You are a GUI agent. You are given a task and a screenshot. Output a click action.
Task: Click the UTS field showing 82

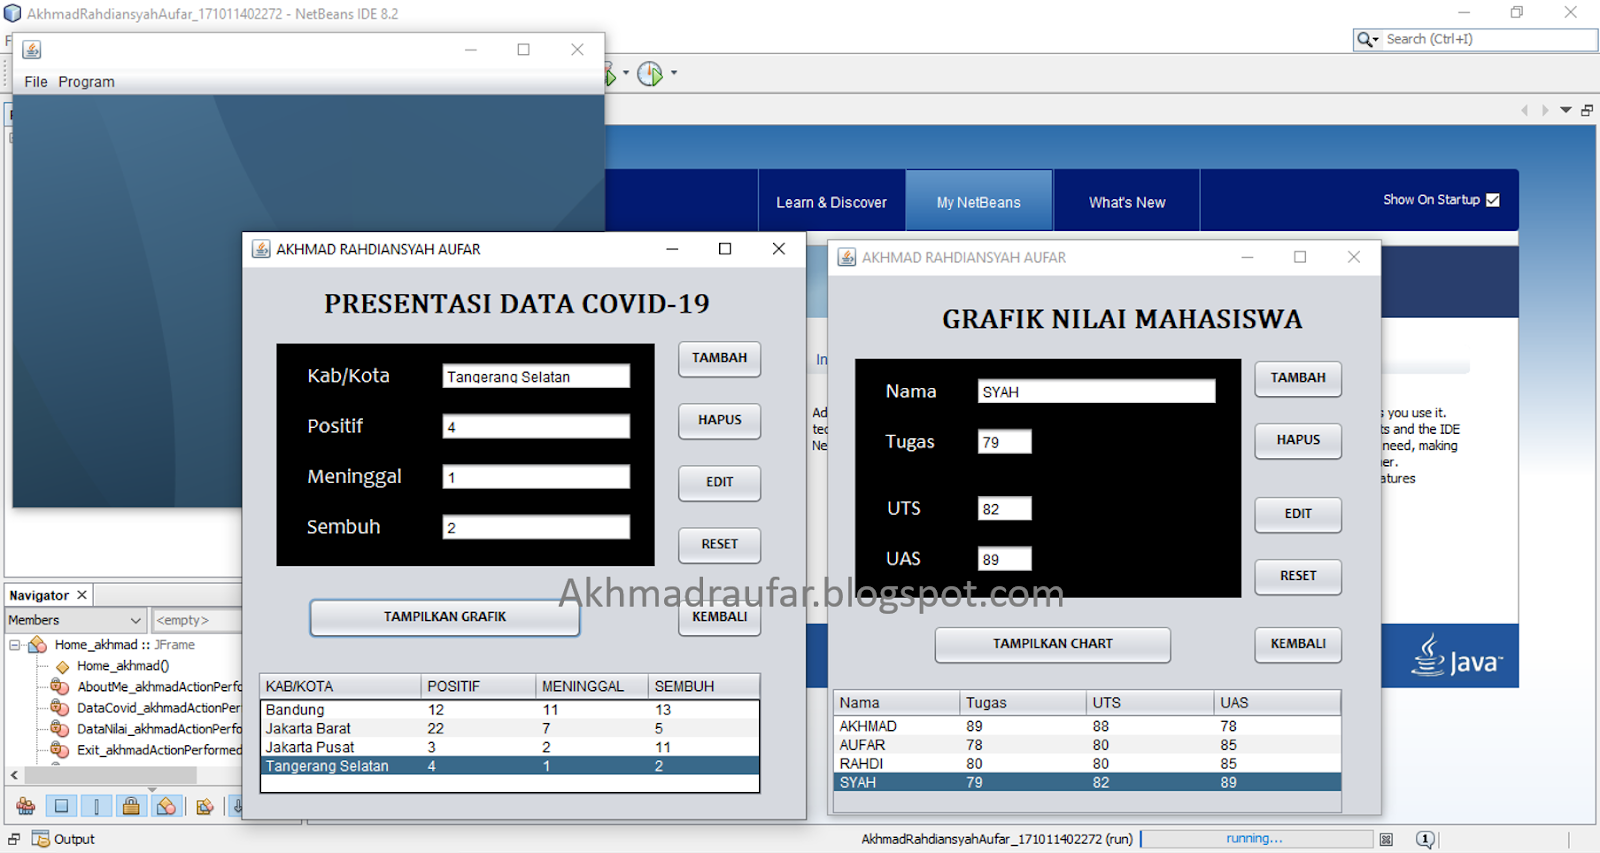coord(1004,508)
